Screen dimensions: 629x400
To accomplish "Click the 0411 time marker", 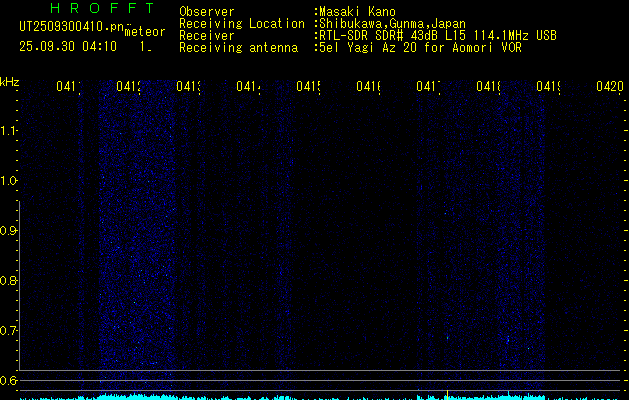I will click(68, 86).
